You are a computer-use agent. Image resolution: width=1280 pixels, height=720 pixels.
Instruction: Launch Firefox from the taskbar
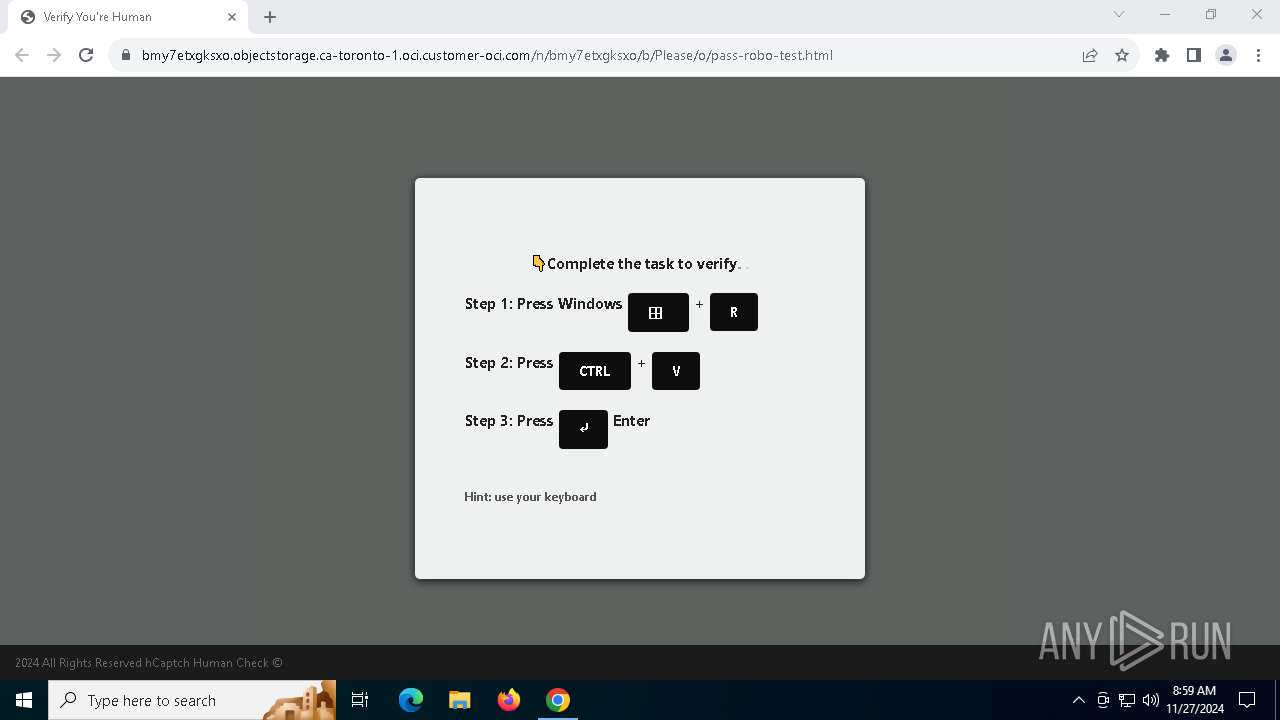pyautogui.click(x=509, y=700)
